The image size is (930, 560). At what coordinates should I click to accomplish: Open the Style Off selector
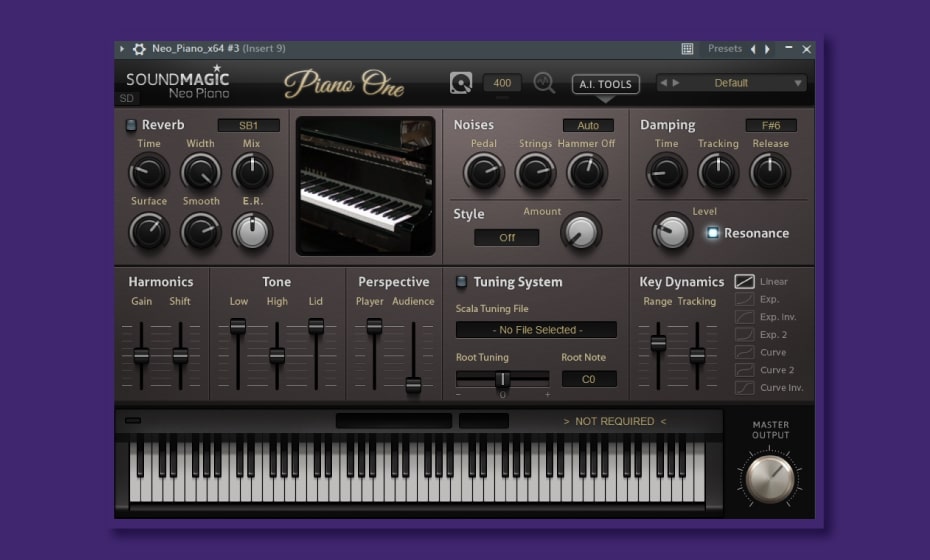click(x=507, y=238)
